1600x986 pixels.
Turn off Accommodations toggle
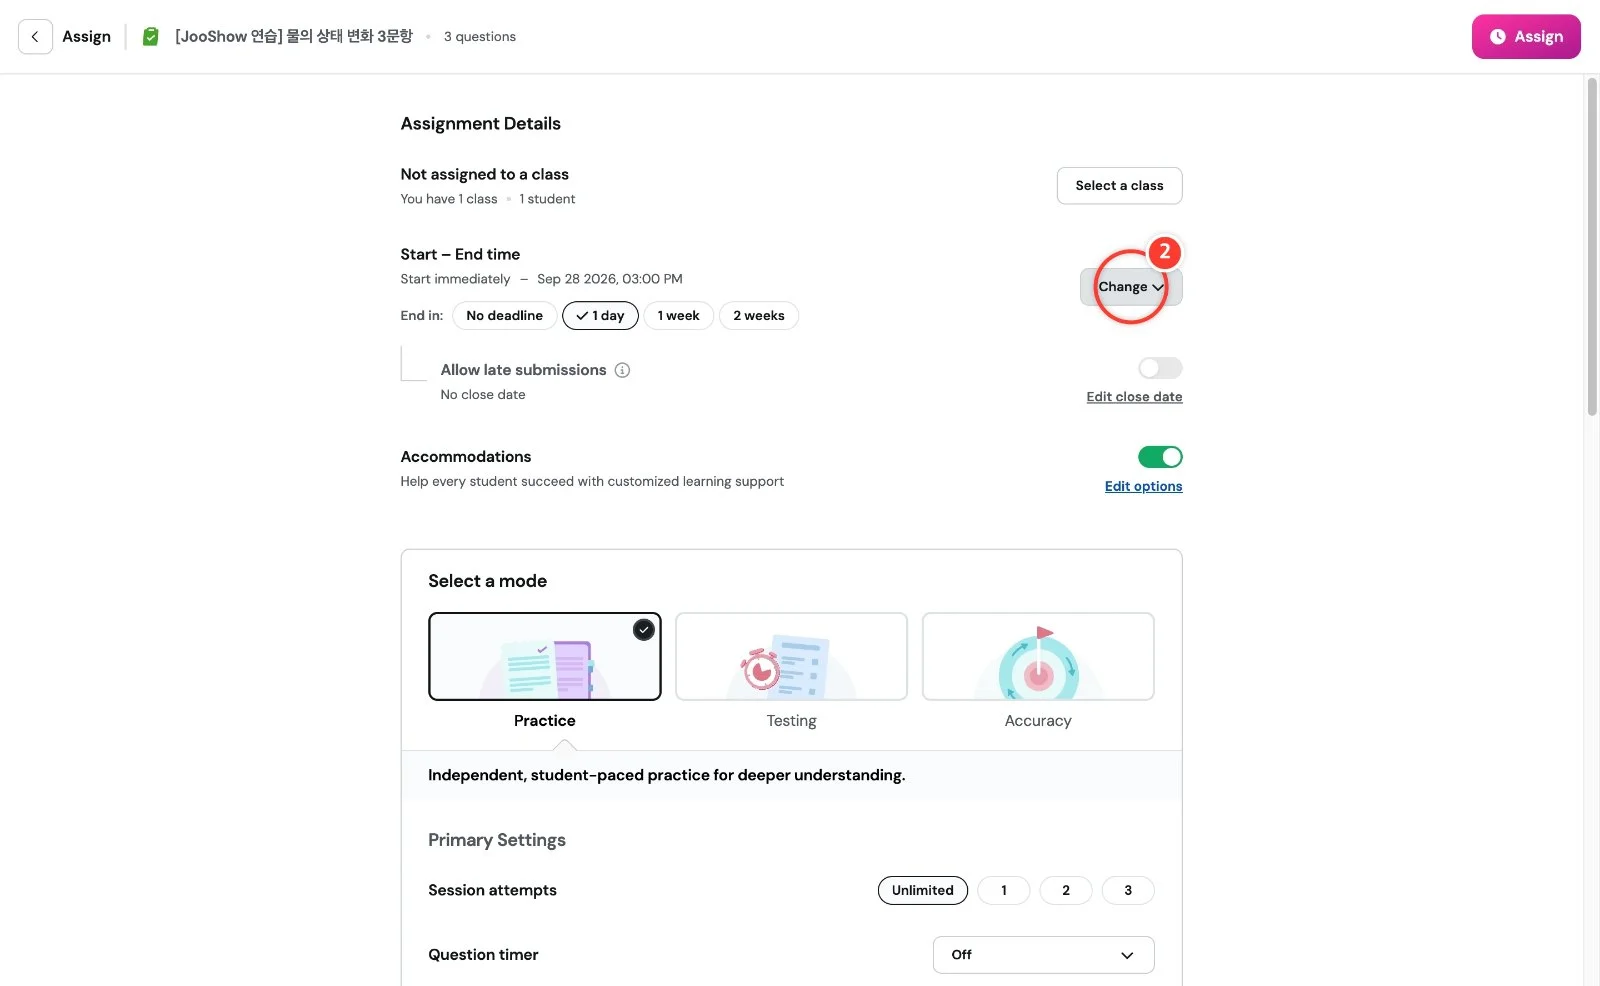(x=1160, y=457)
